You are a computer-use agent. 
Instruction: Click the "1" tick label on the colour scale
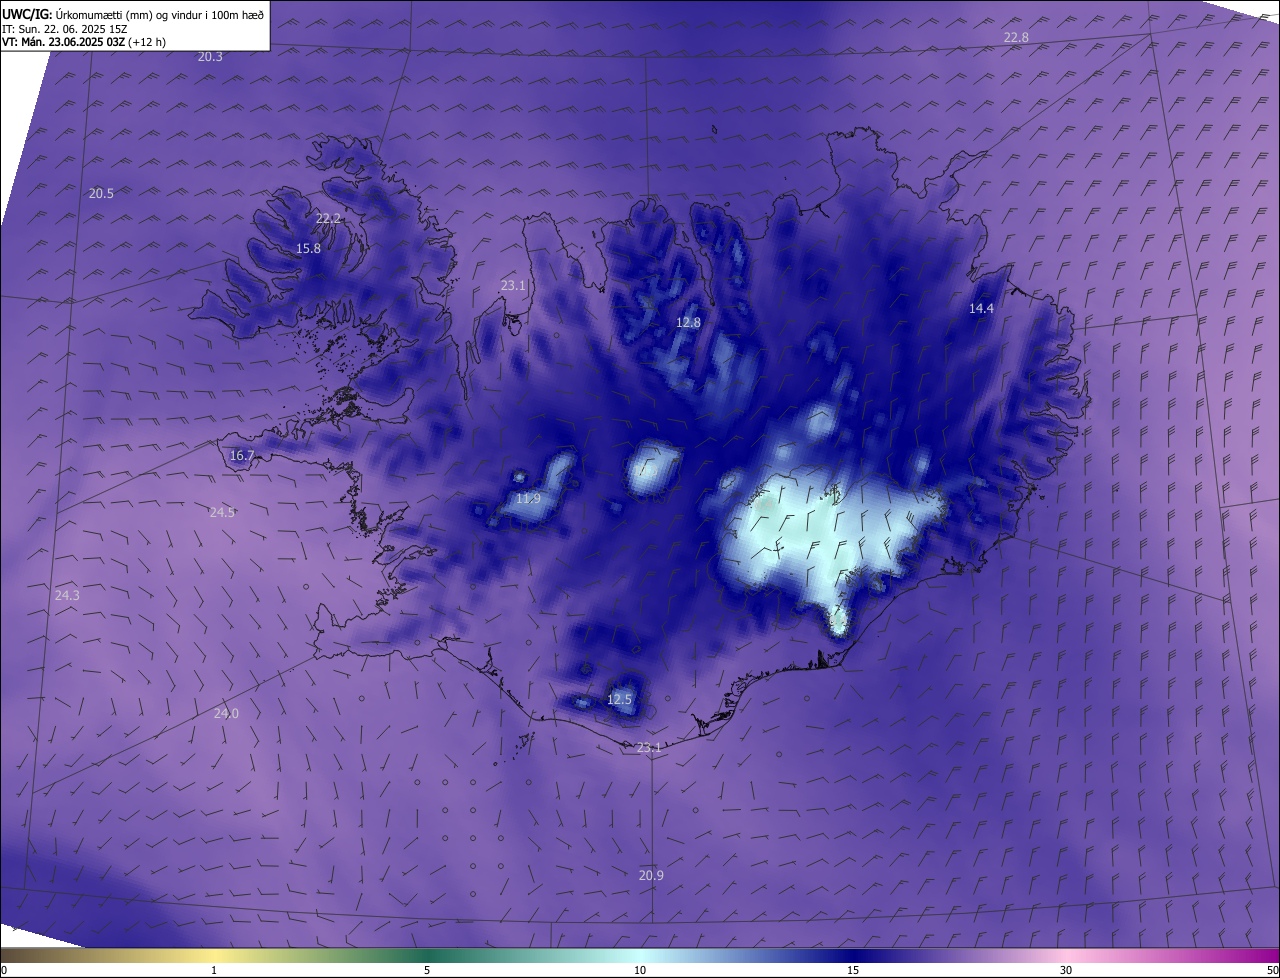[214, 970]
